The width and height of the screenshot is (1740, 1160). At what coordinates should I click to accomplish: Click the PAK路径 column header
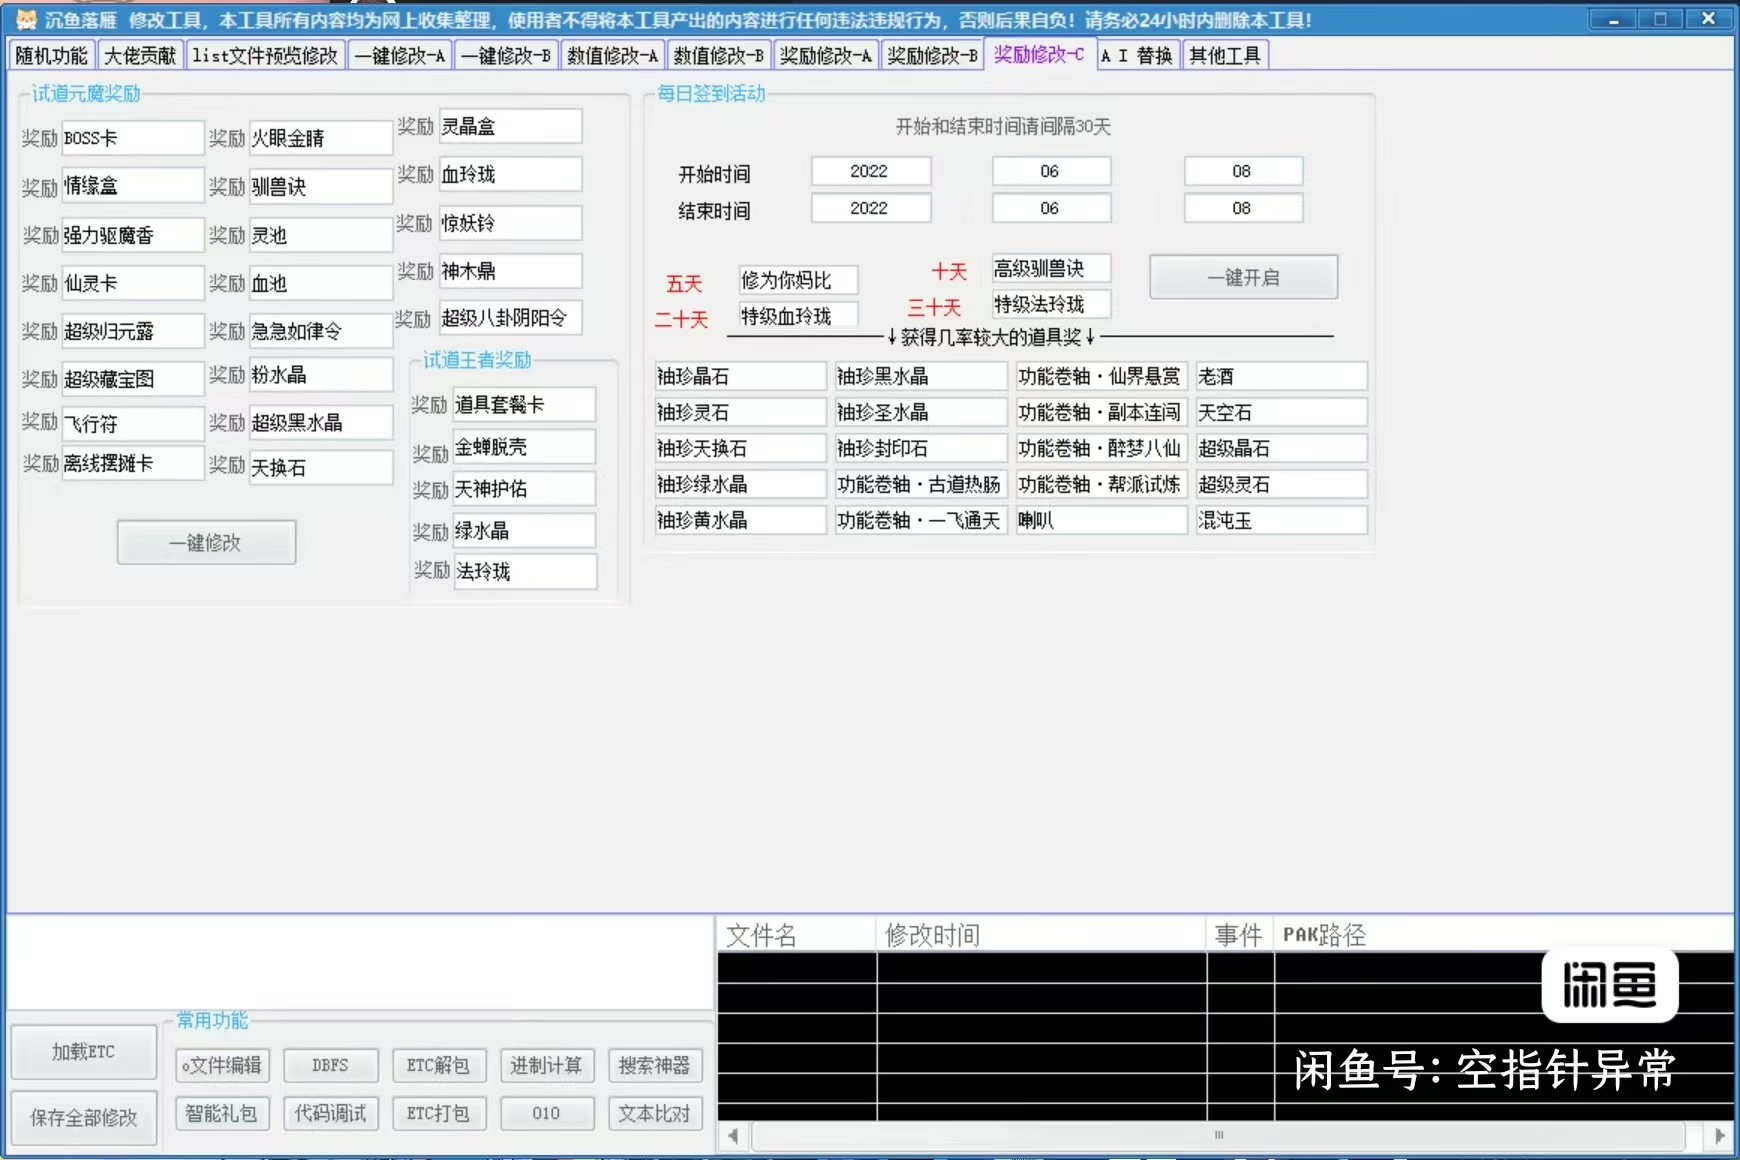(1504, 935)
